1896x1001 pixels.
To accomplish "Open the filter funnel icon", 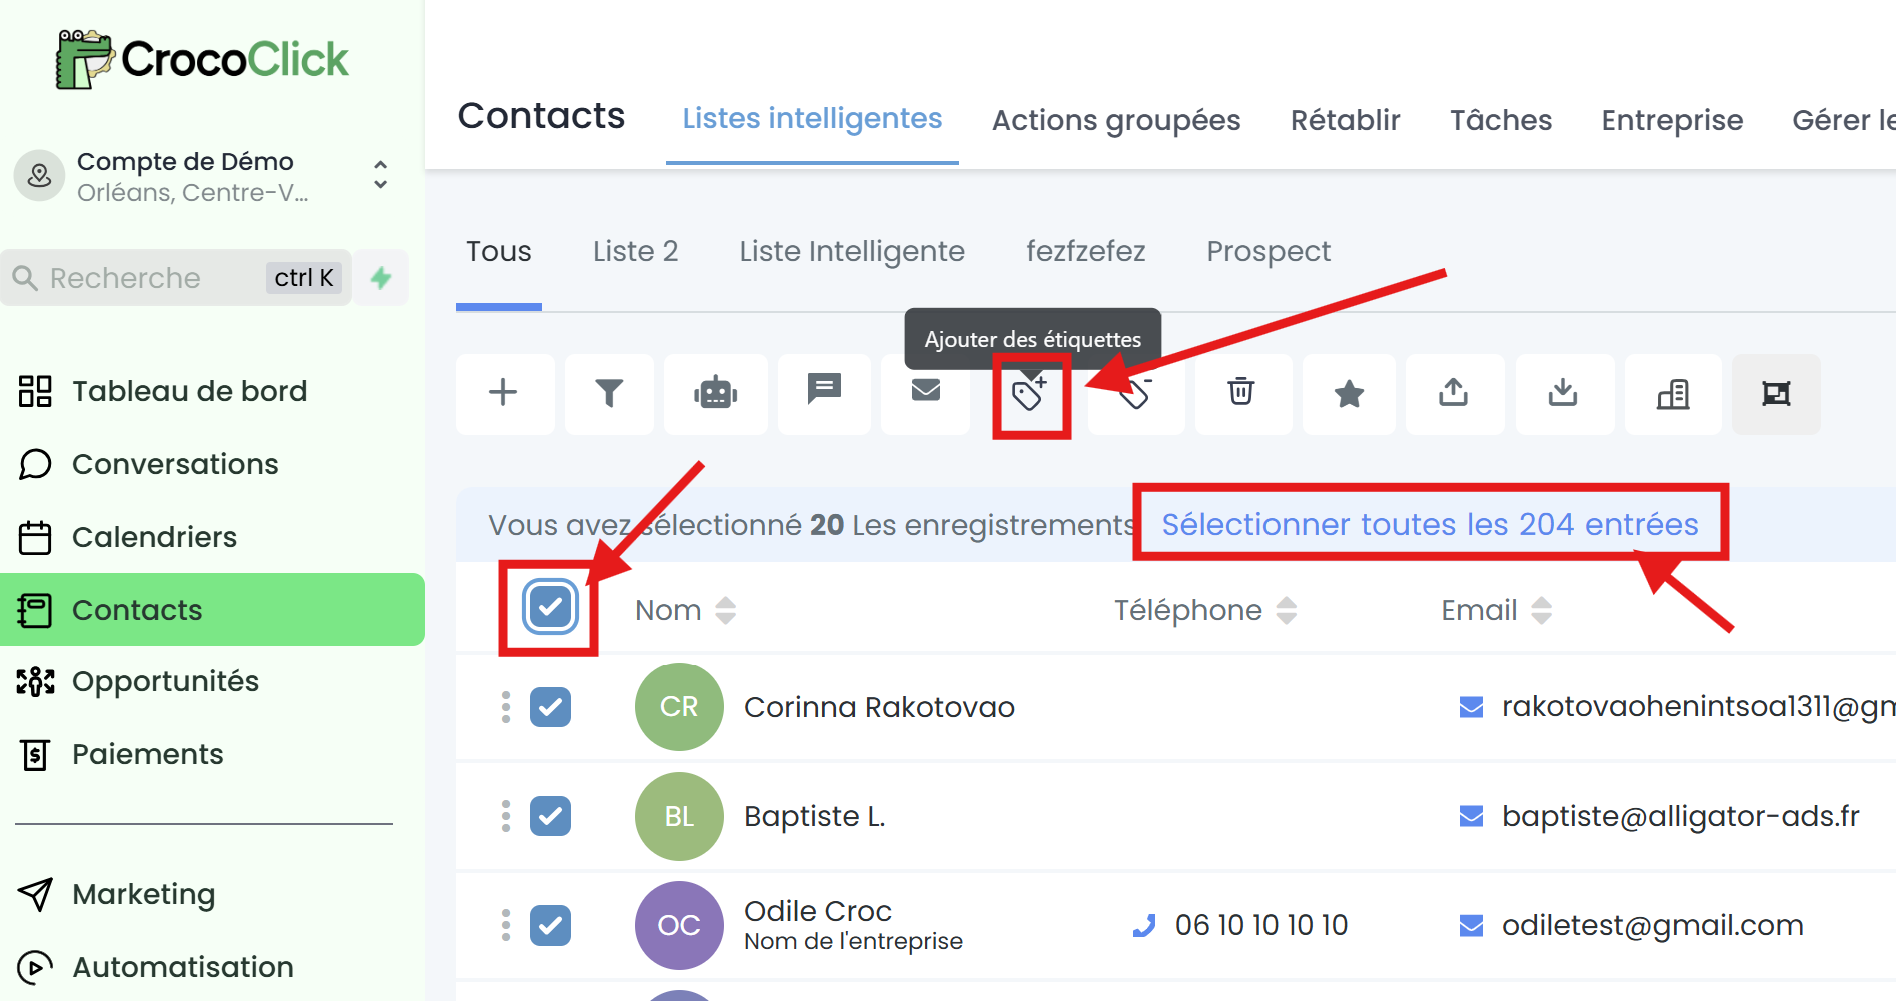I will [609, 393].
